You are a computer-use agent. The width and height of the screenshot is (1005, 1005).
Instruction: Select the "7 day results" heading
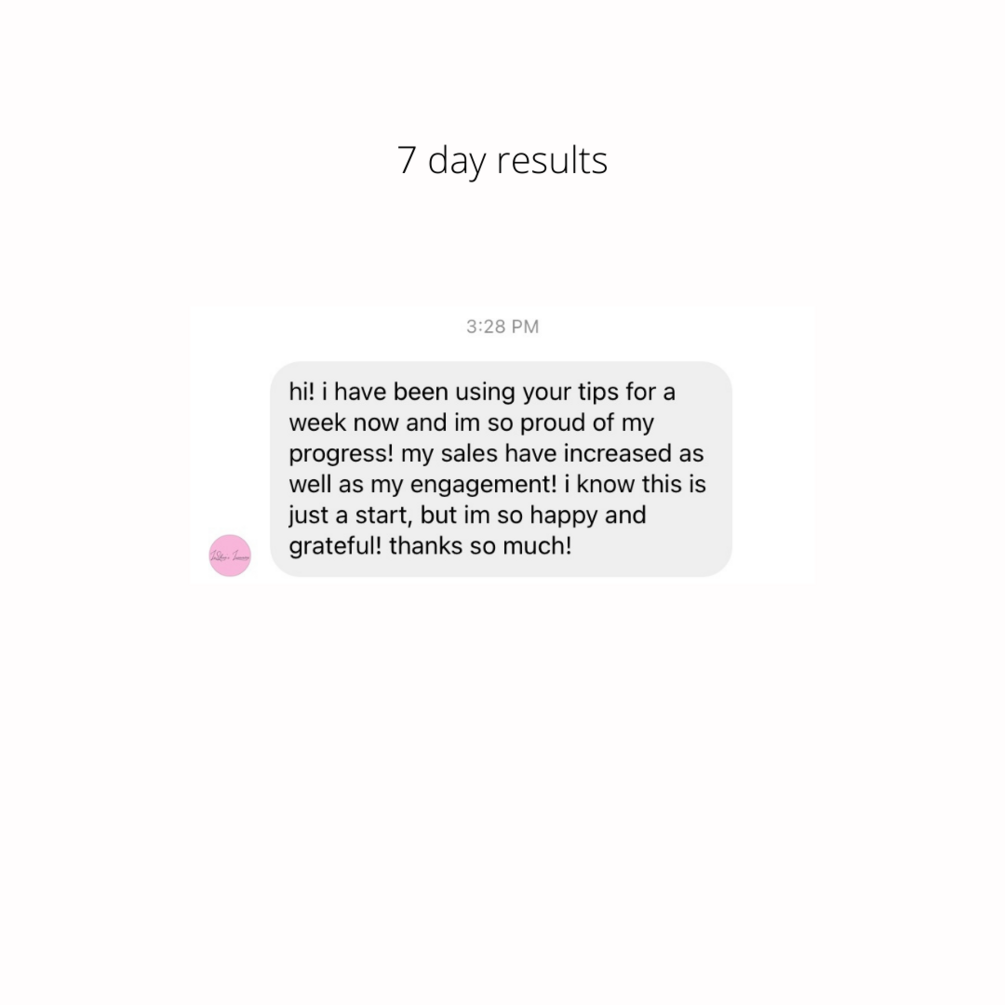502,160
